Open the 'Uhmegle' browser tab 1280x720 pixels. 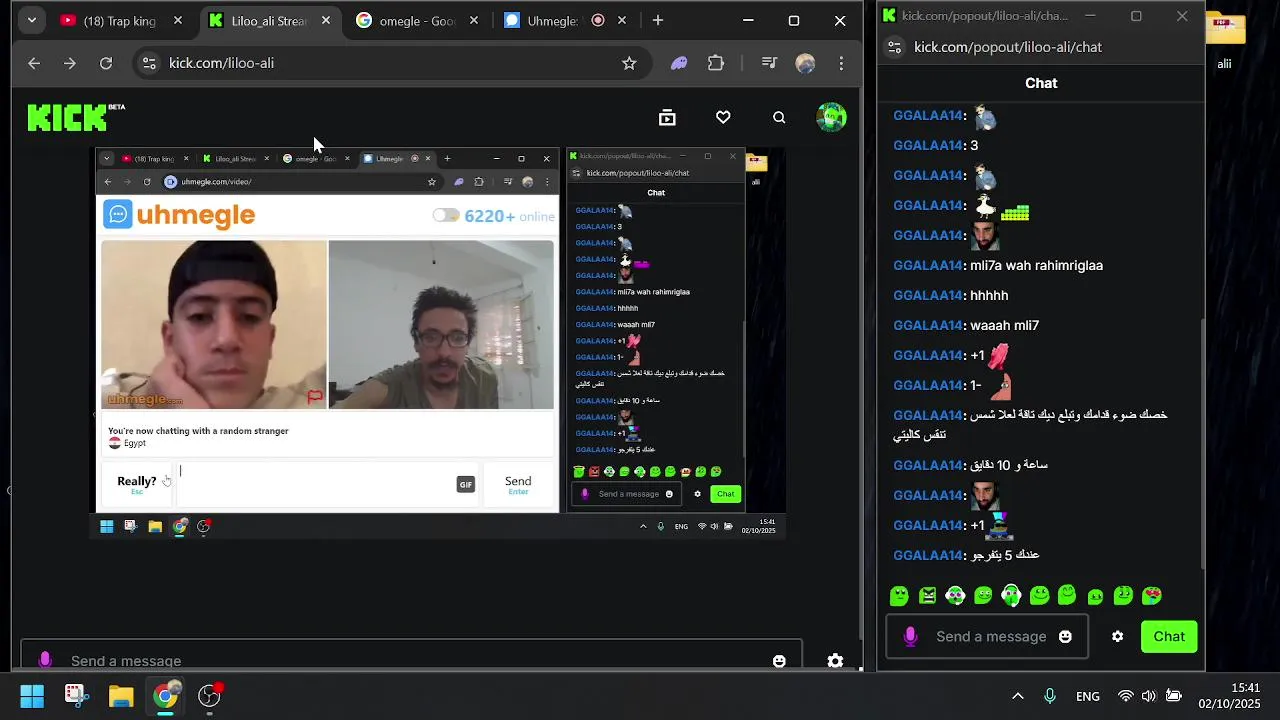pos(564,20)
